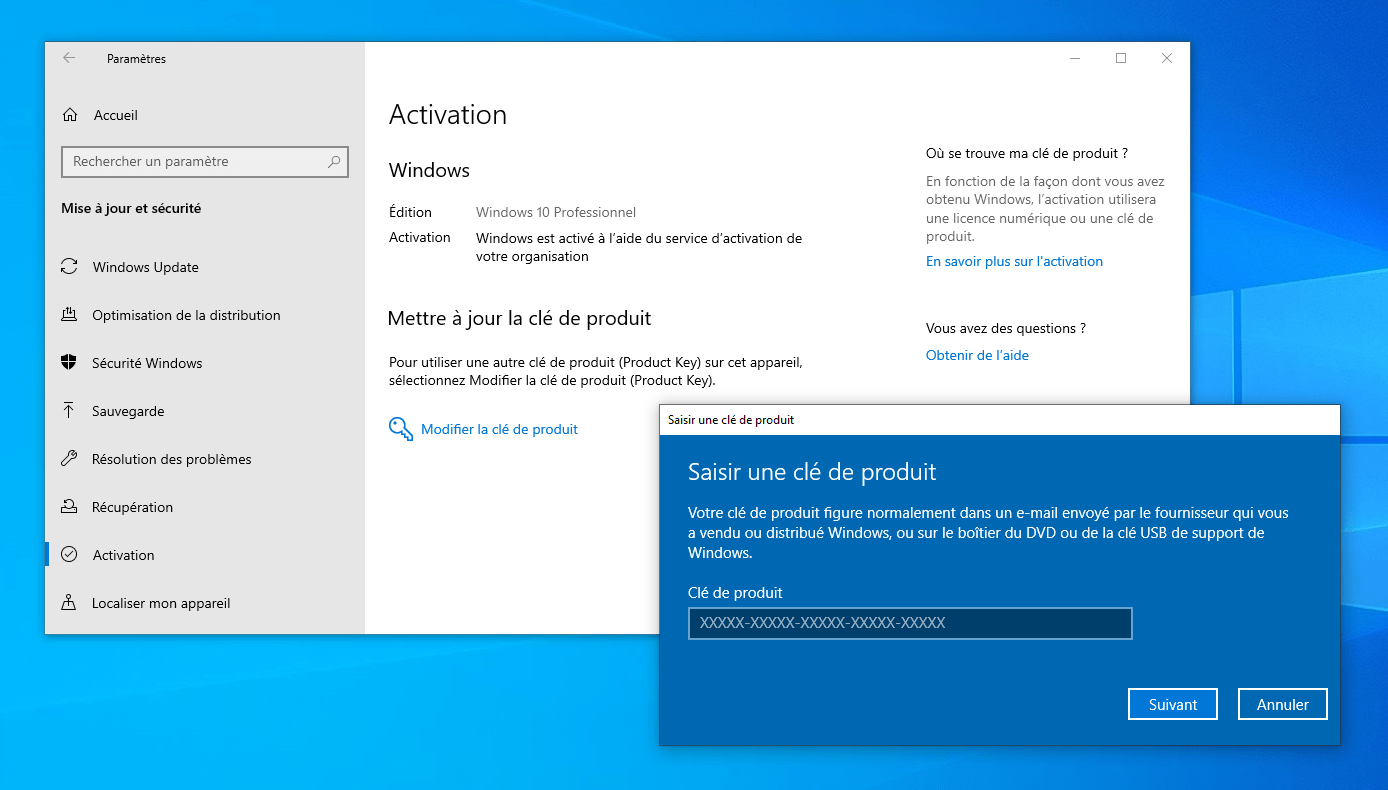Viewport: 1388px width, 790px height.
Task: Maximize the Paramètres window
Action: [x=1121, y=58]
